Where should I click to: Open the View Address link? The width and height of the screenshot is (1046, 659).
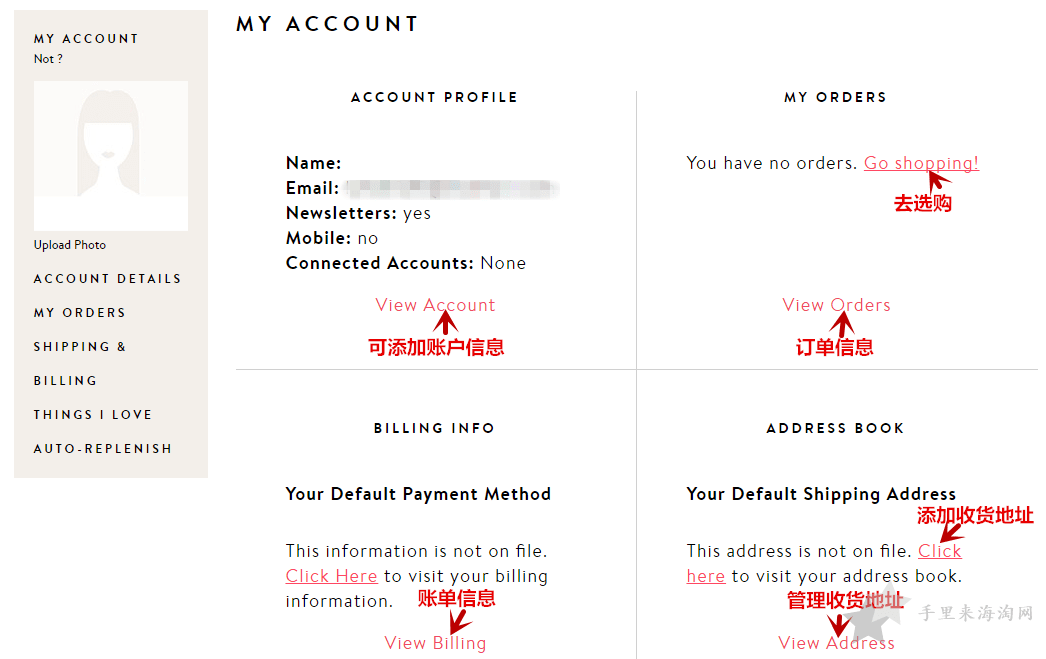pyautogui.click(x=837, y=643)
